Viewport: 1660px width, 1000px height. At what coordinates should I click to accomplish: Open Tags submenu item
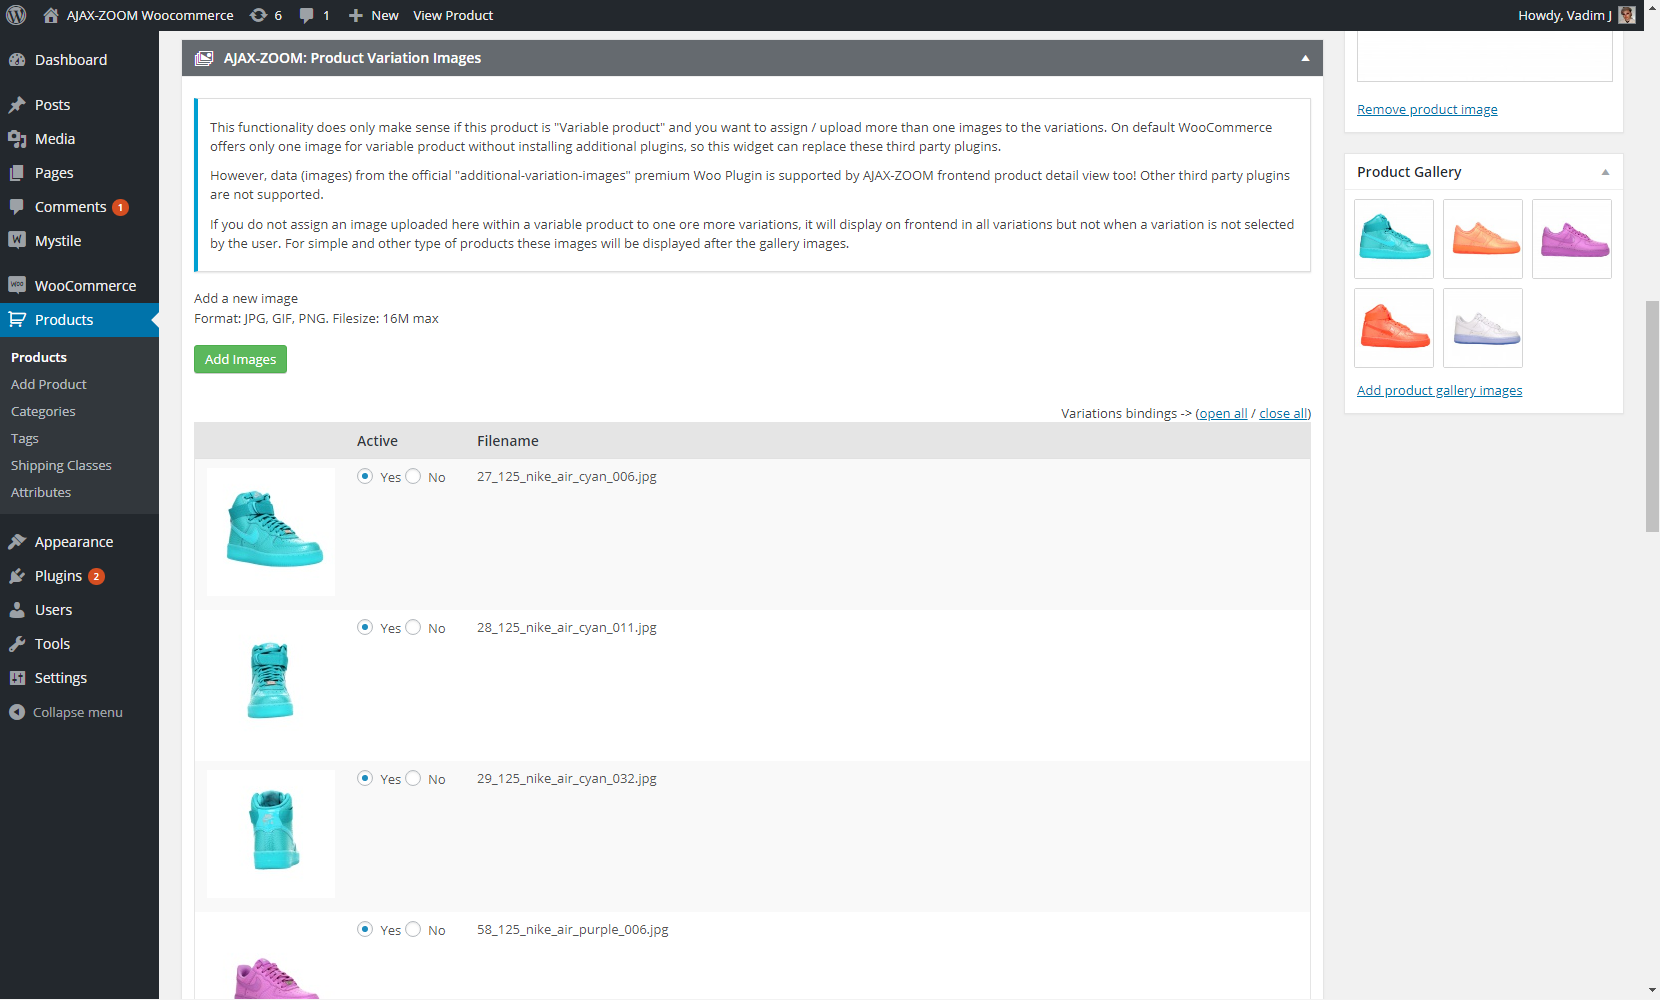(25, 438)
